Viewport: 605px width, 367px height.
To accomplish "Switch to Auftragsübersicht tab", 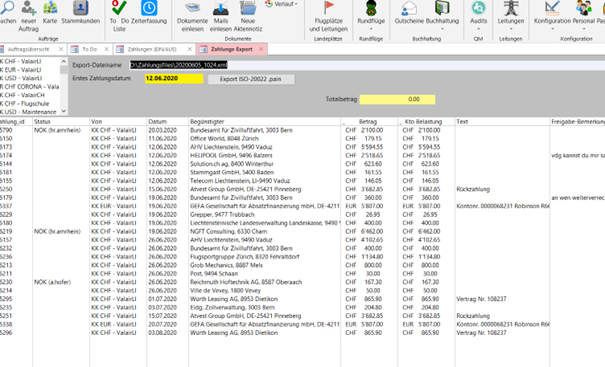I will tap(29, 49).
